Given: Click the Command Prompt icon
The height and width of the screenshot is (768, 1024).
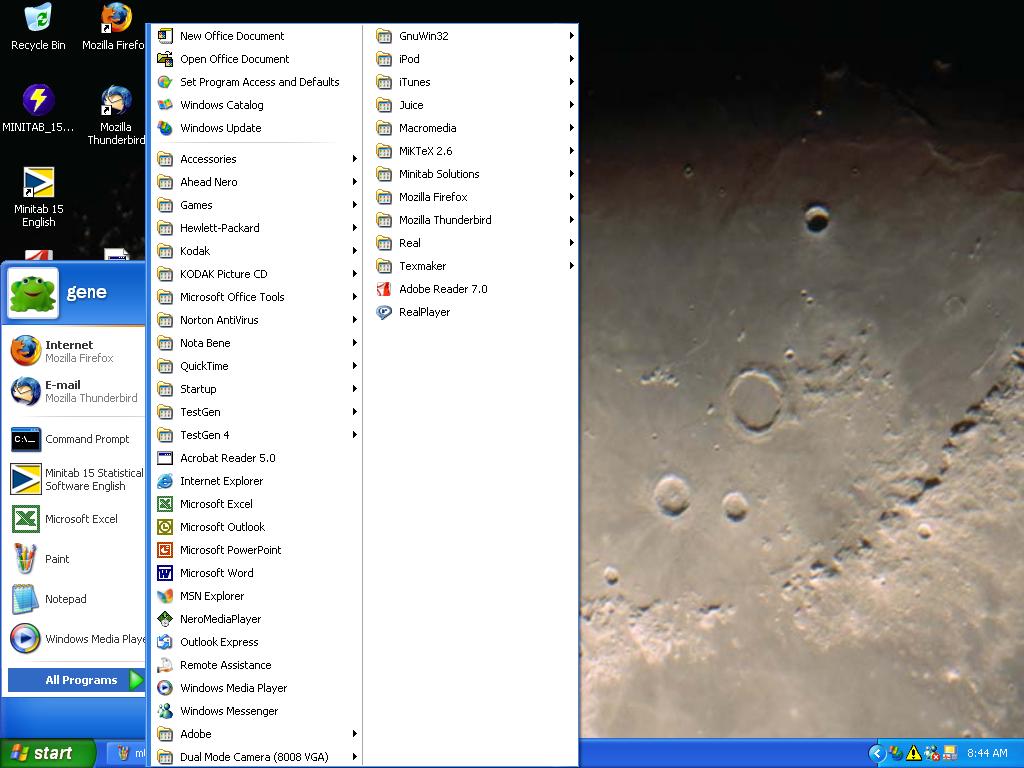Looking at the screenshot, I should [x=25, y=439].
